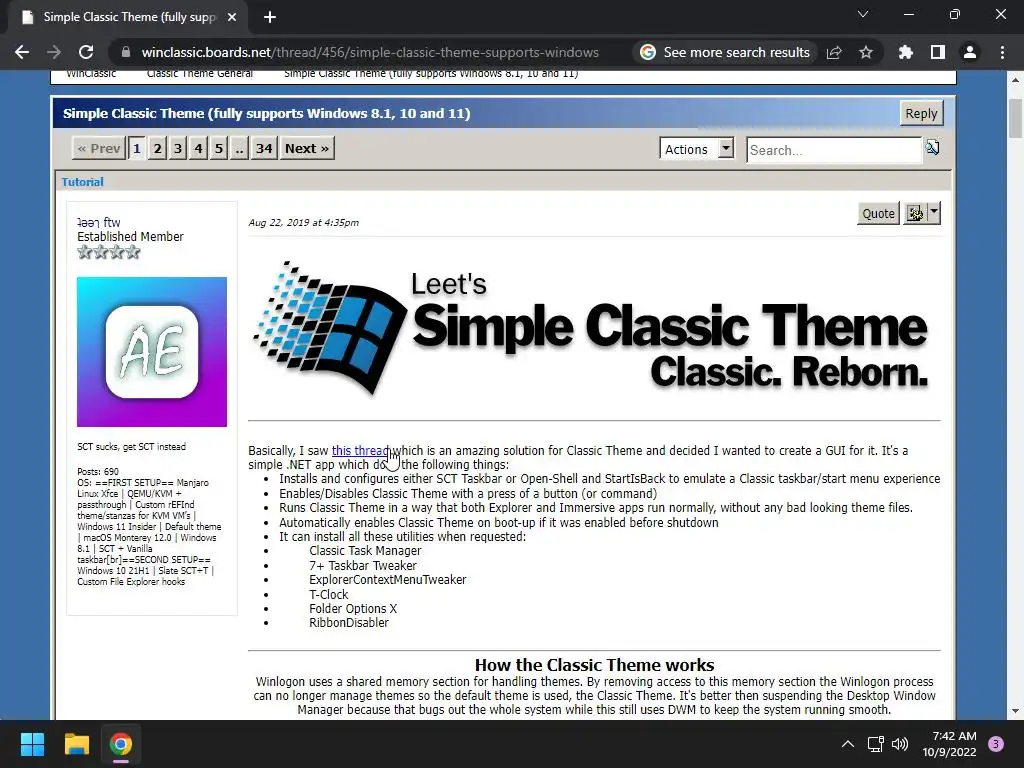The height and width of the screenshot is (768, 1024).
Task: Click the 'Posts: 690' text
Action: point(98,472)
